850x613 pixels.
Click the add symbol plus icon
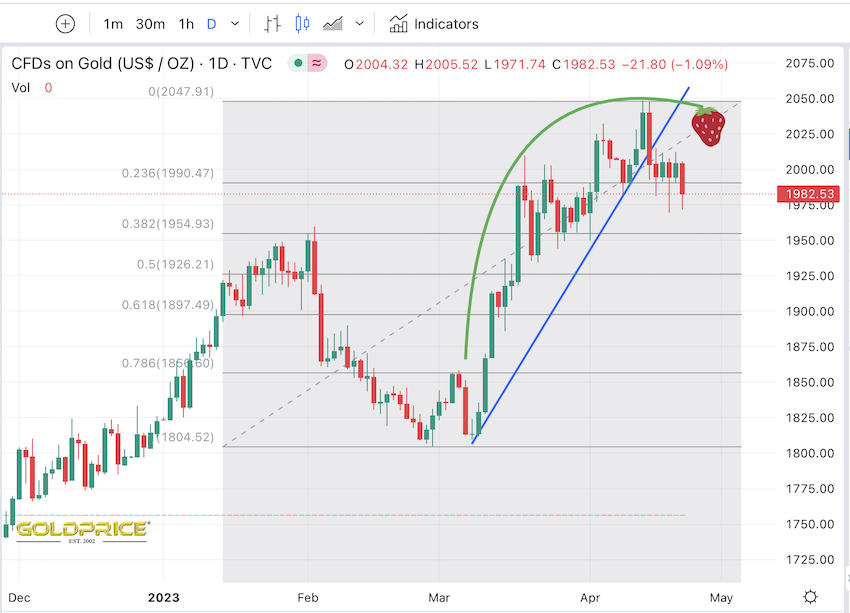[x=65, y=24]
